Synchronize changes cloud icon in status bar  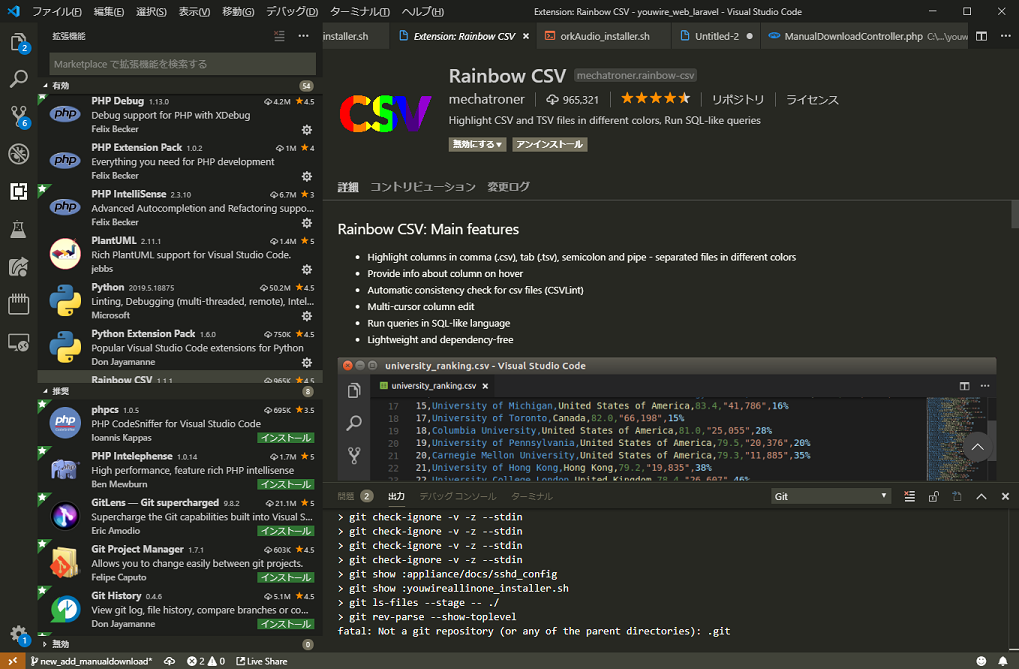pyautogui.click(x=170, y=661)
